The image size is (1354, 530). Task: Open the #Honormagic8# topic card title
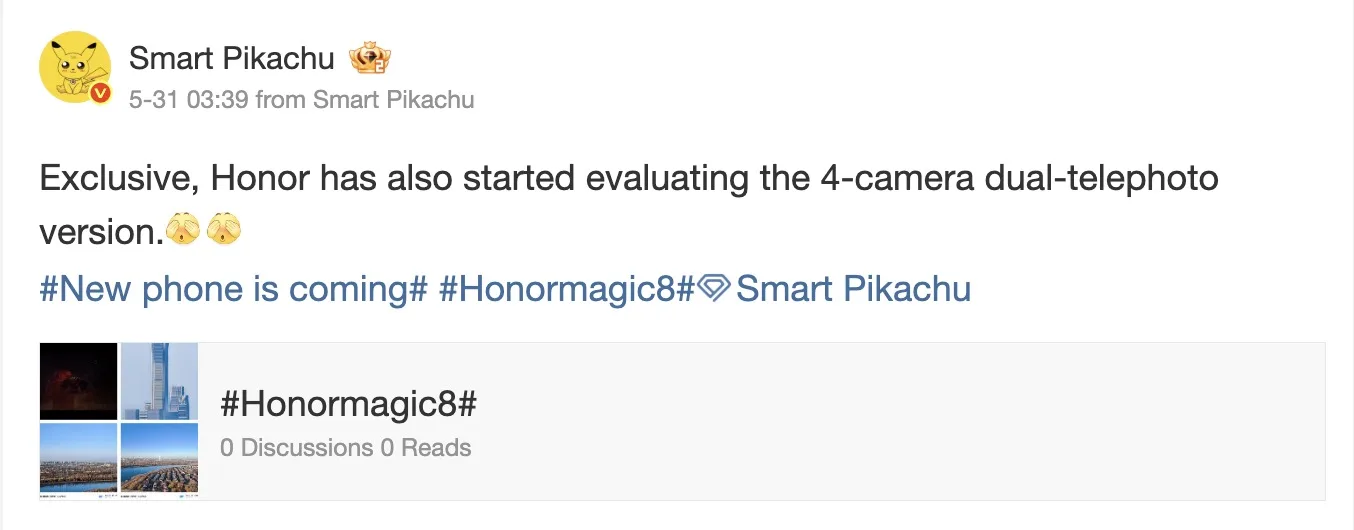pos(348,405)
